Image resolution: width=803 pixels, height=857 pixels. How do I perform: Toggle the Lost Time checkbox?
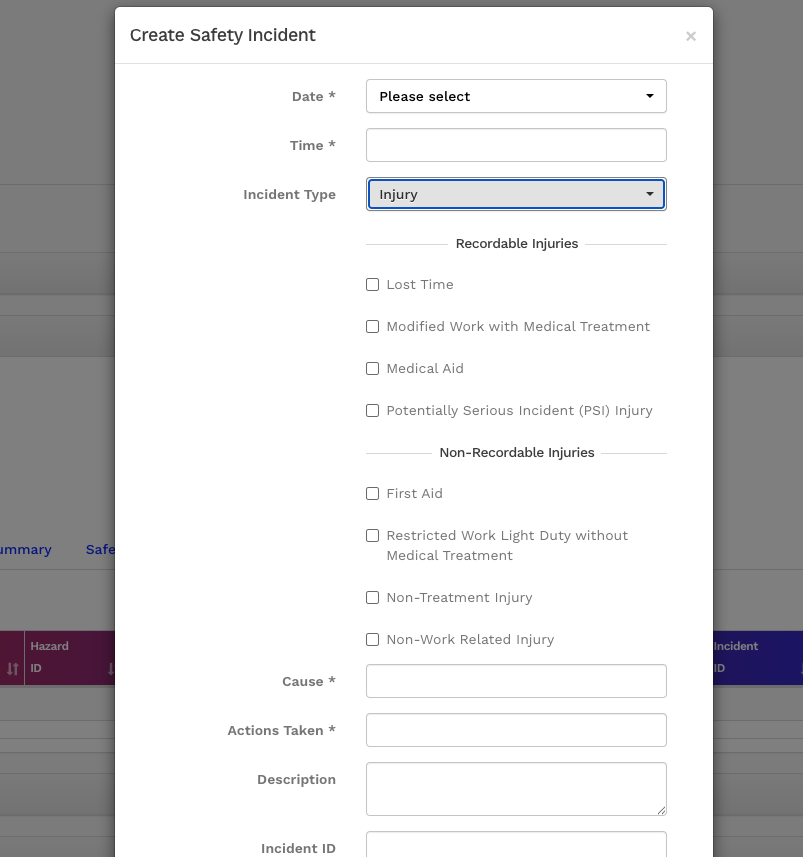tap(372, 284)
